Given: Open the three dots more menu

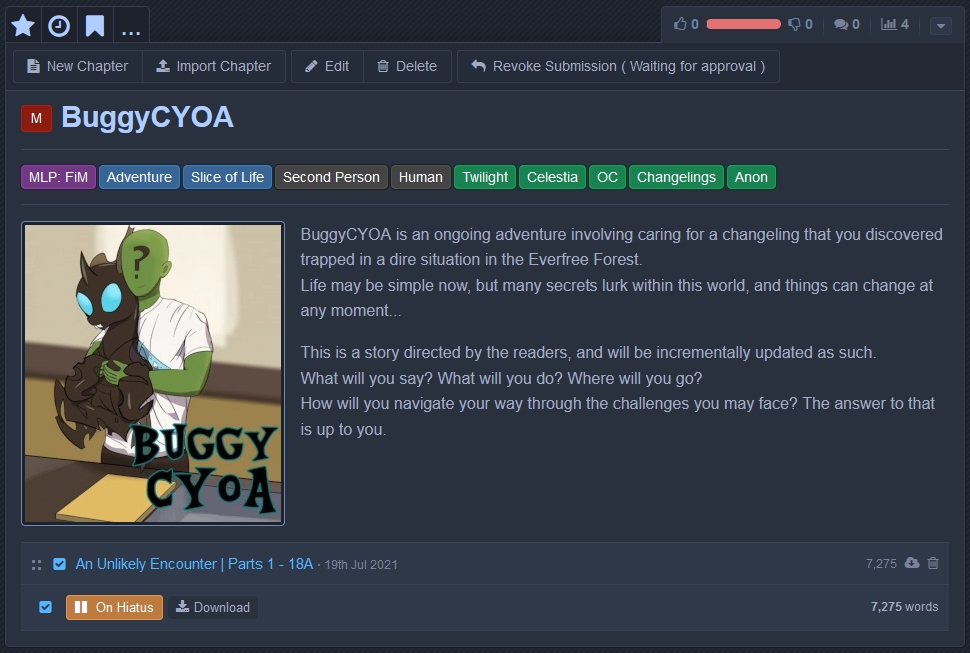Looking at the screenshot, I should [x=131, y=26].
